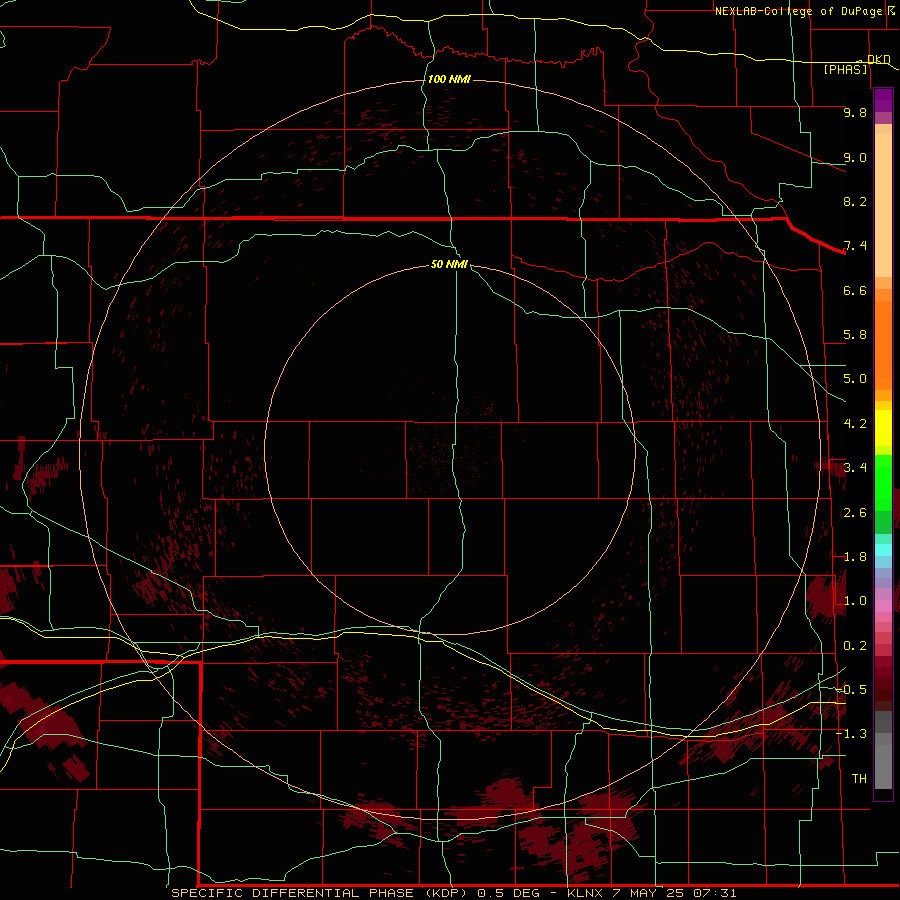Click the bright yellow band of the color bar

pos(883,428)
